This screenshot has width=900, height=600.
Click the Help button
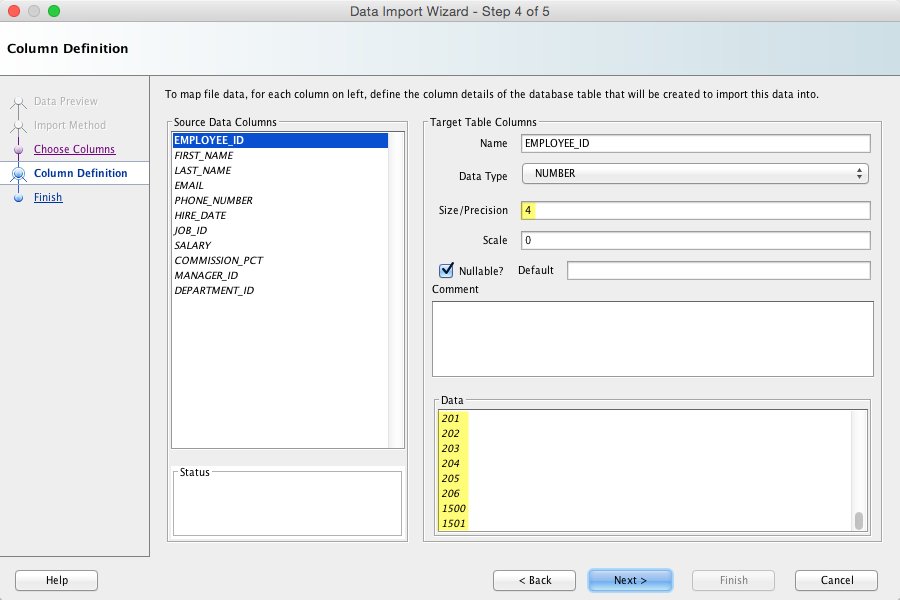(56, 580)
